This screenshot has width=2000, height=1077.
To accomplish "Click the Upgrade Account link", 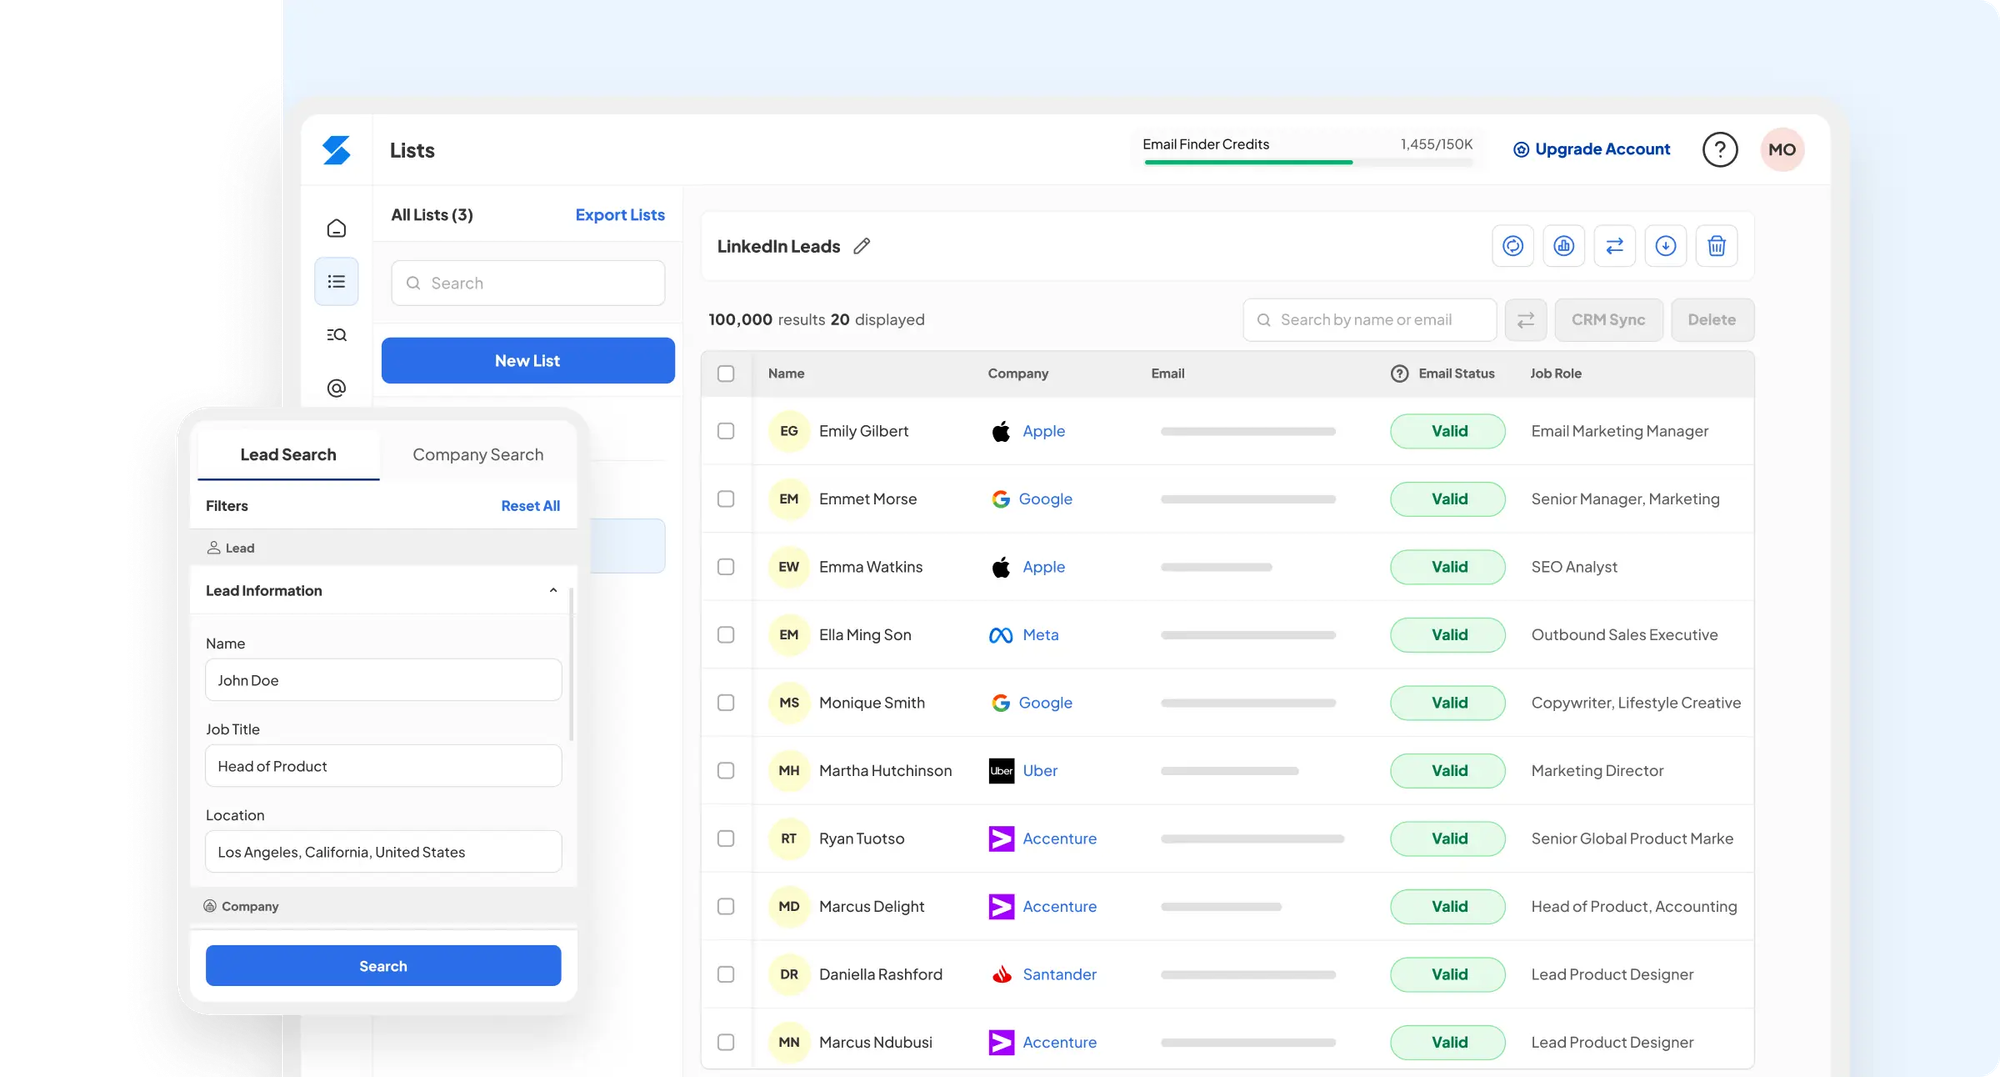I will tap(1602, 150).
